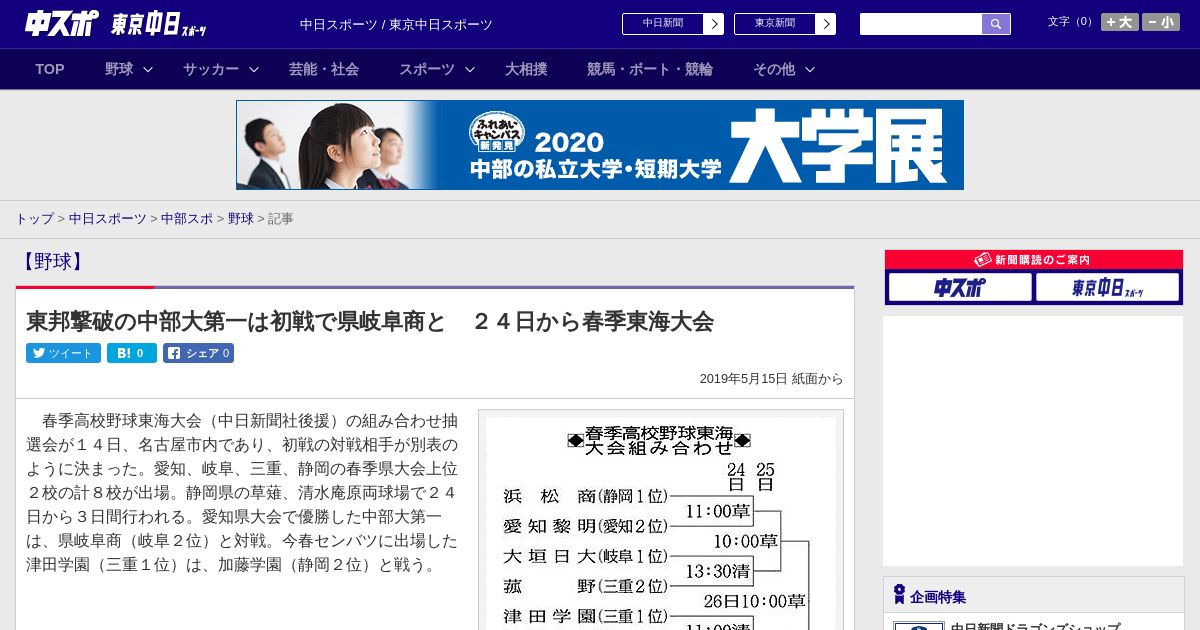This screenshot has height=630, width=1200.
Task: Click arrow next to 東京新聞 button
Action: [826, 24]
